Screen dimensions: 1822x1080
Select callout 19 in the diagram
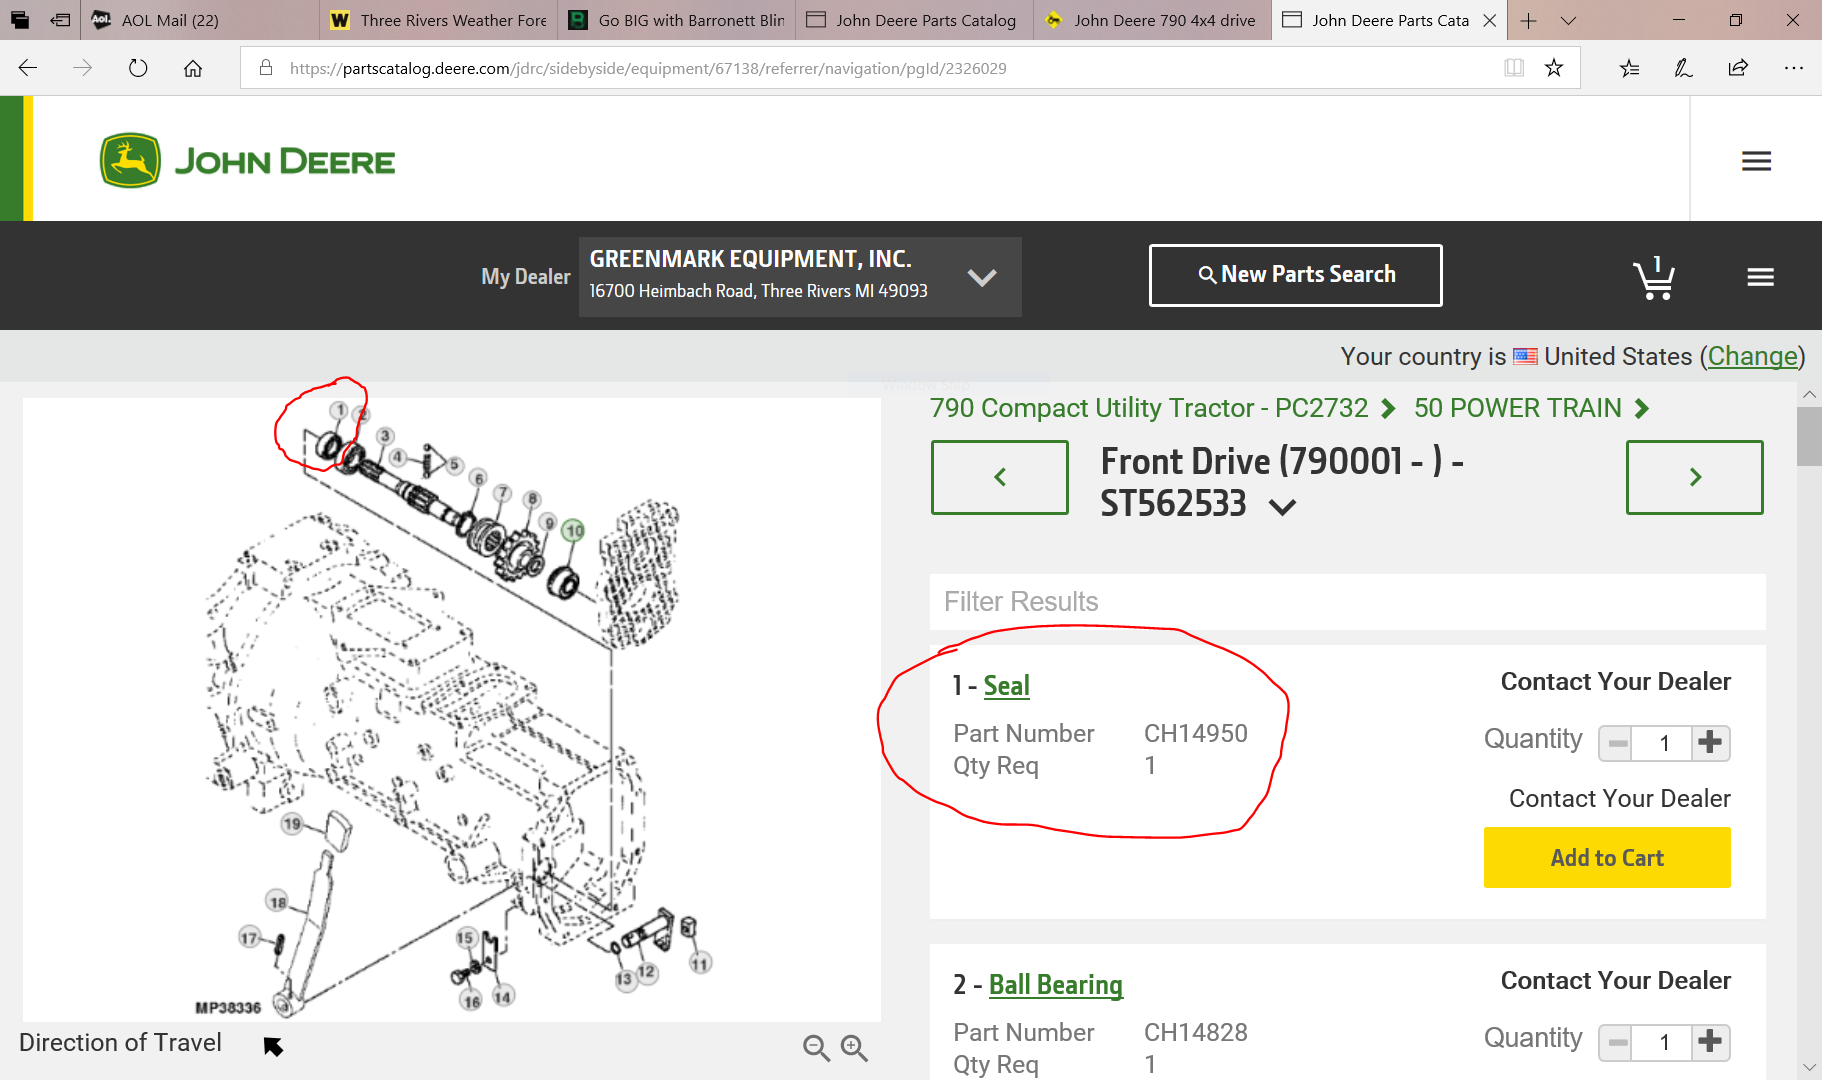click(292, 824)
